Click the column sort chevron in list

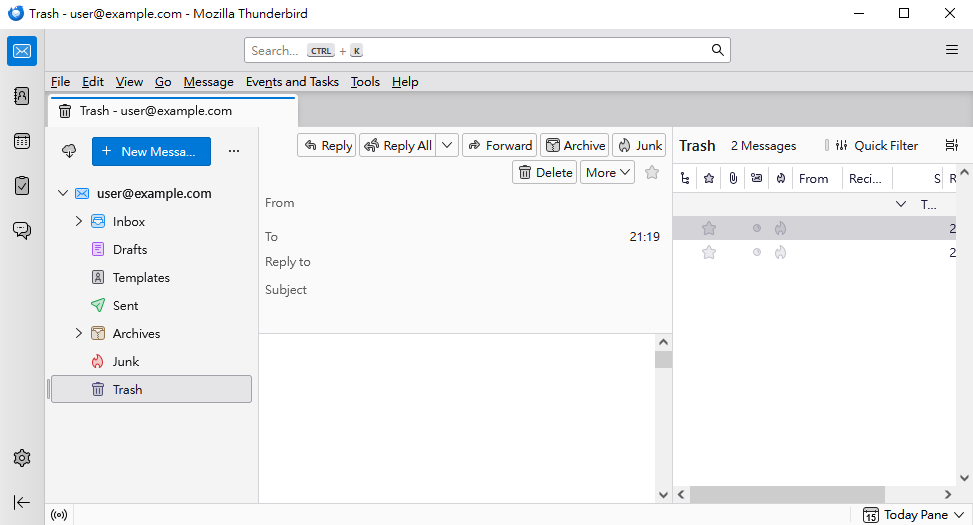tap(900, 204)
